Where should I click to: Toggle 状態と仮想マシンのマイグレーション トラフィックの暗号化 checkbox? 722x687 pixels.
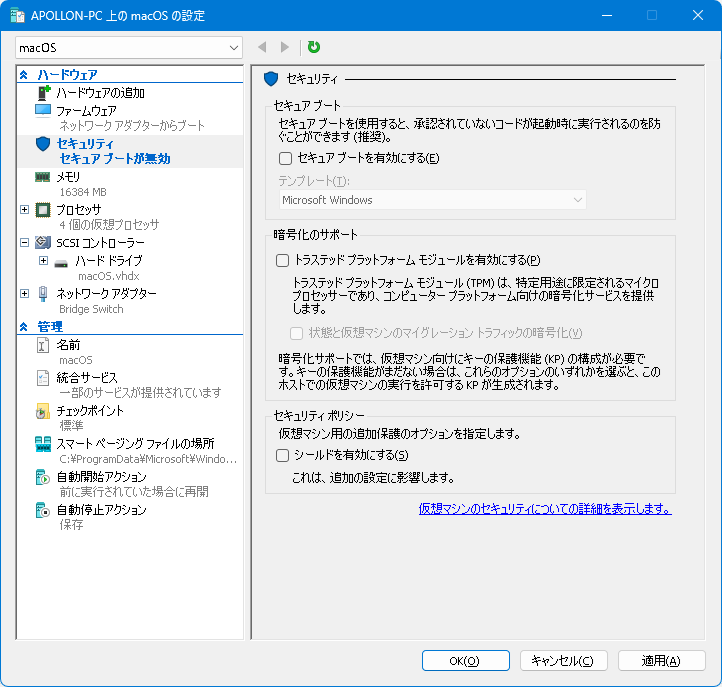(297, 333)
